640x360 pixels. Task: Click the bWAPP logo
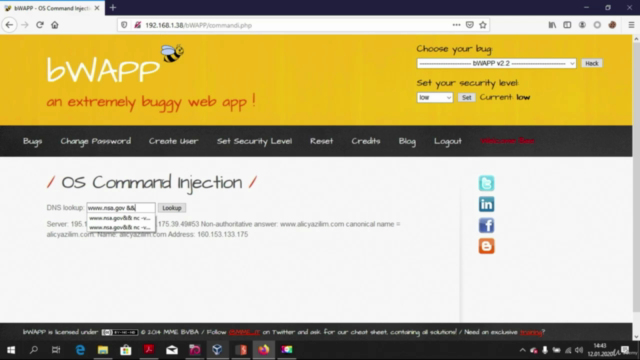click(x=116, y=65)
